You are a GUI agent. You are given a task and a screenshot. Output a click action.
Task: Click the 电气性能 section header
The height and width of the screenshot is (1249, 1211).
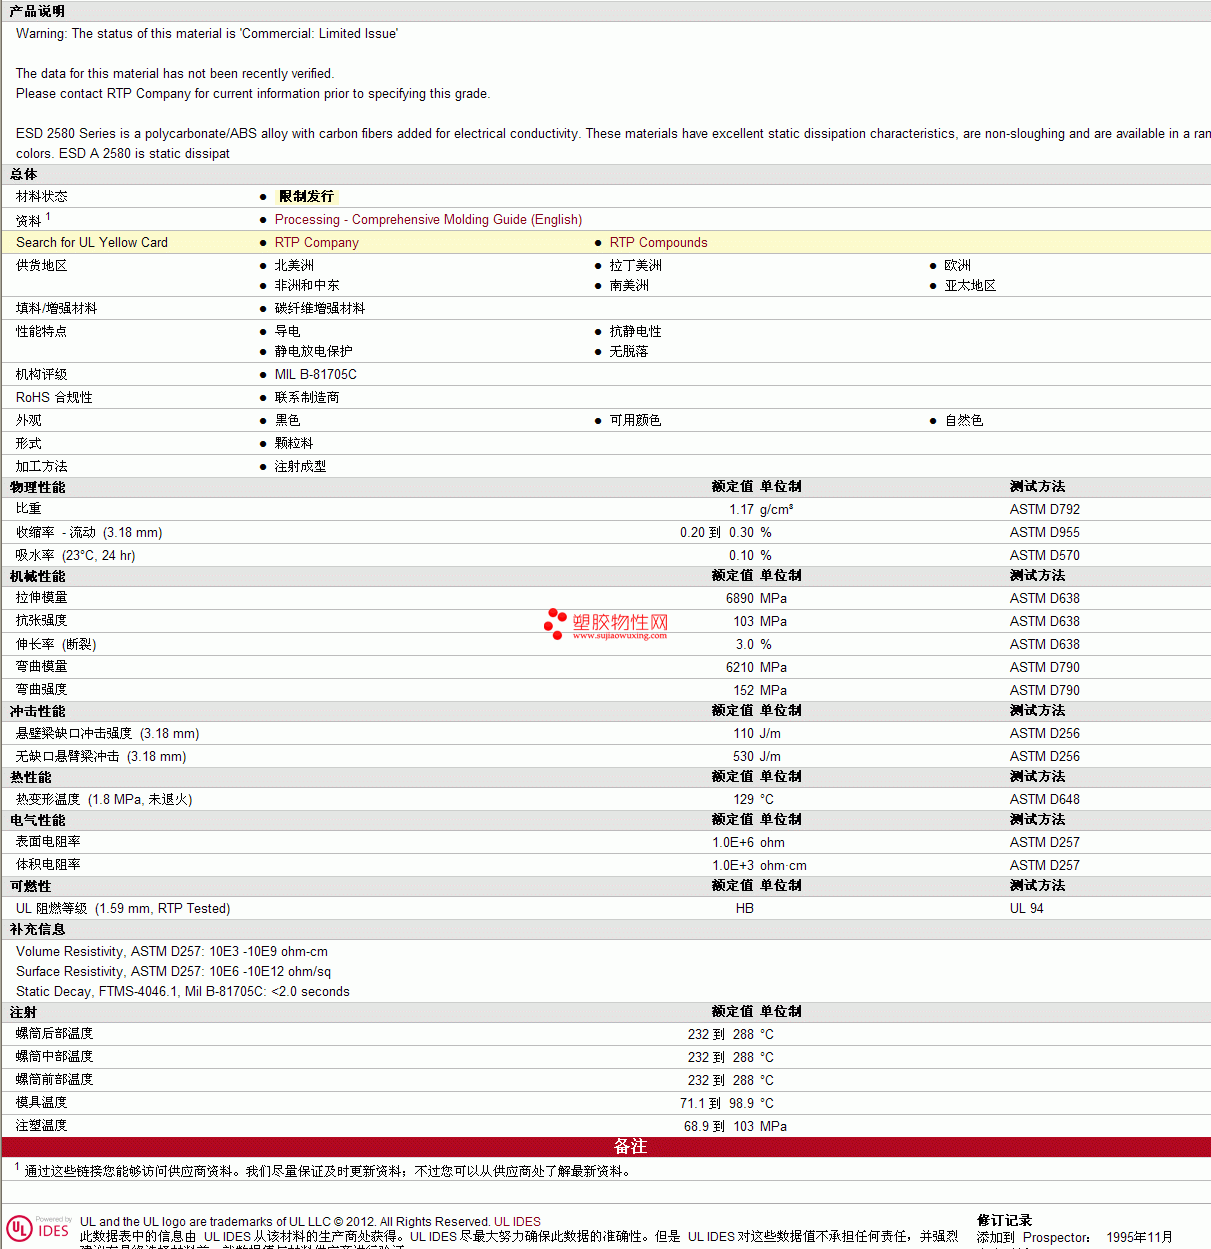point(38,821)
